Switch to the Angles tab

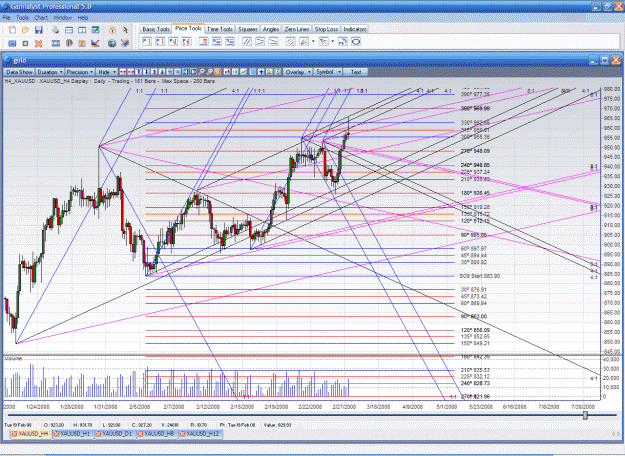click(x=271, y=29)
